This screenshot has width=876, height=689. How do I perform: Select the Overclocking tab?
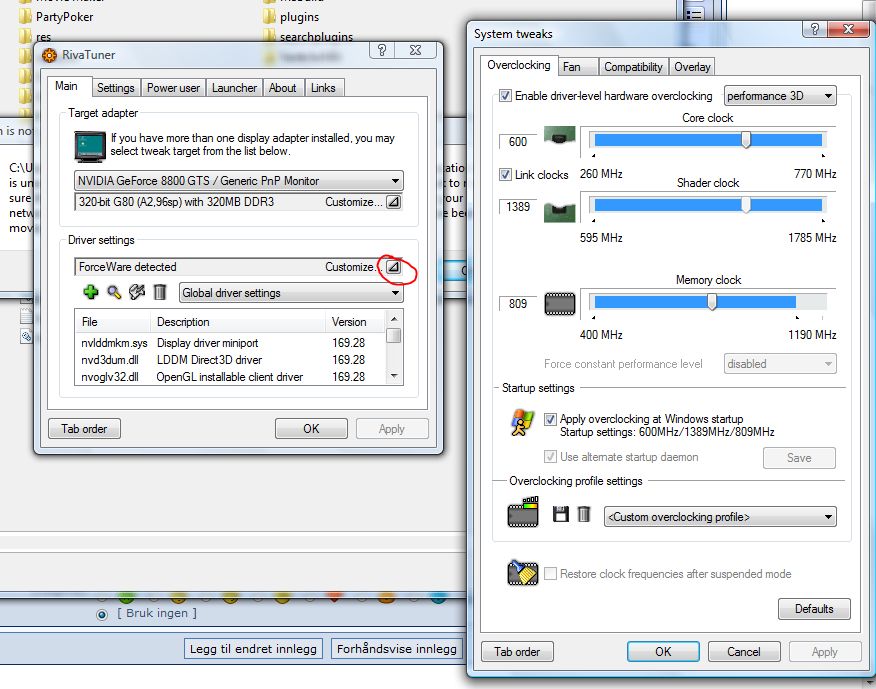pyautogui.click(x=518, y=65)
